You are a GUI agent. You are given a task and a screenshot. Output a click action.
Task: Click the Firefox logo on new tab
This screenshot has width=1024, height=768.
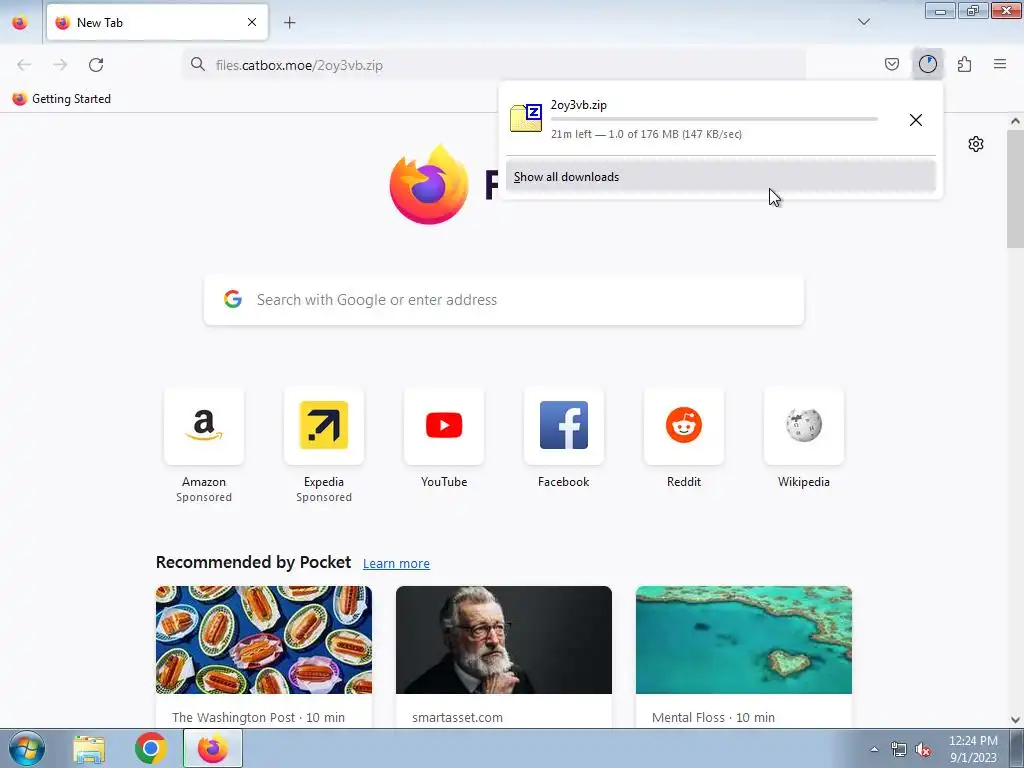click(x=429, y=185)
